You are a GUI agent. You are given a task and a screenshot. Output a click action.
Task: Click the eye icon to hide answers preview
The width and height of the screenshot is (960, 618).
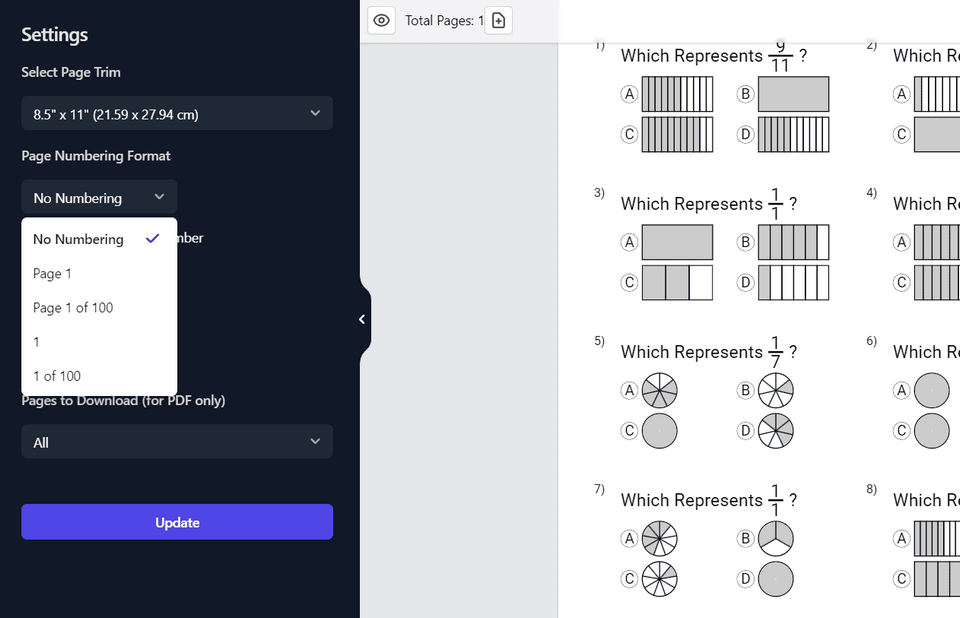(381, 20)
